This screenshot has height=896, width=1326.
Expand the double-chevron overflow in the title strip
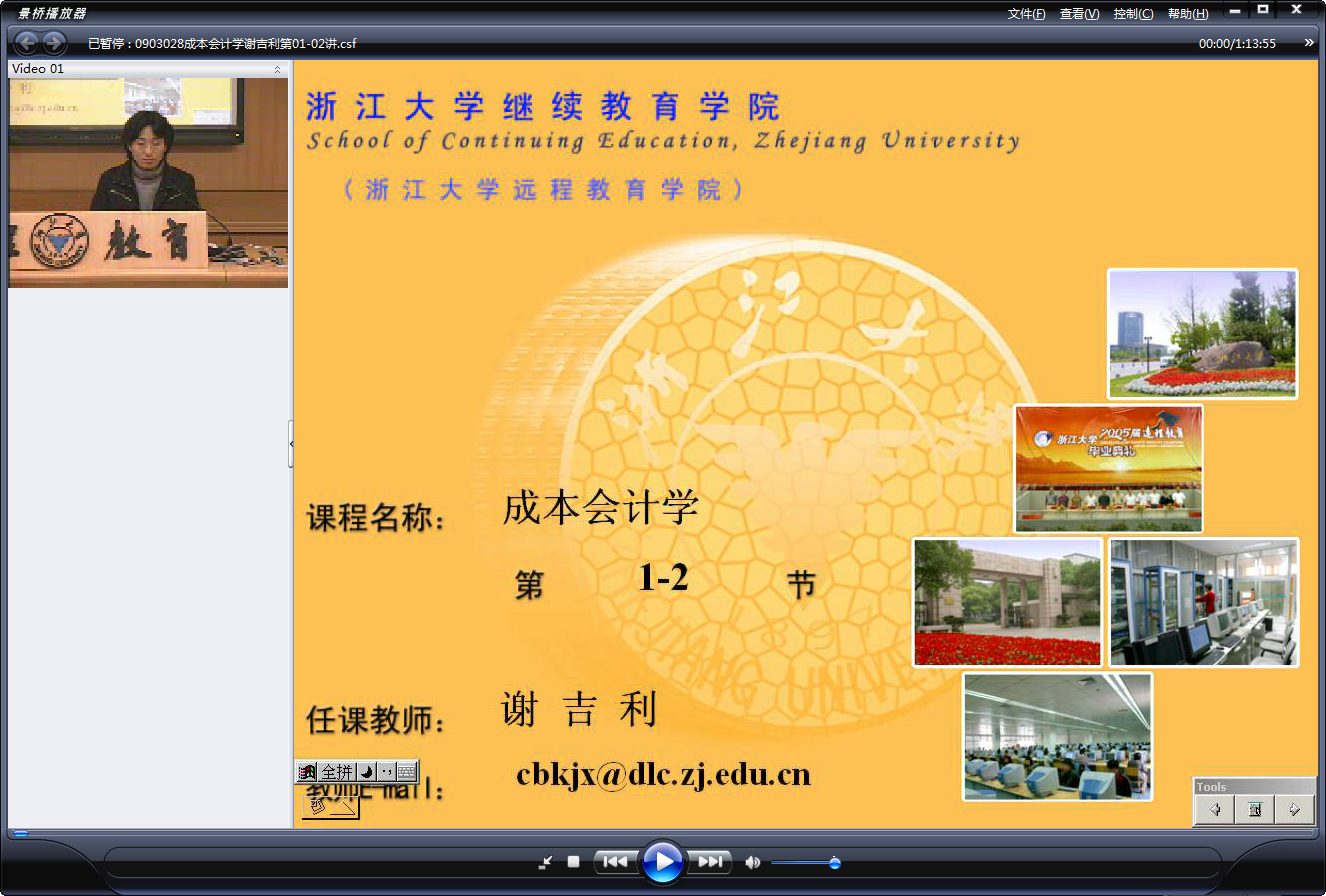1309,43
